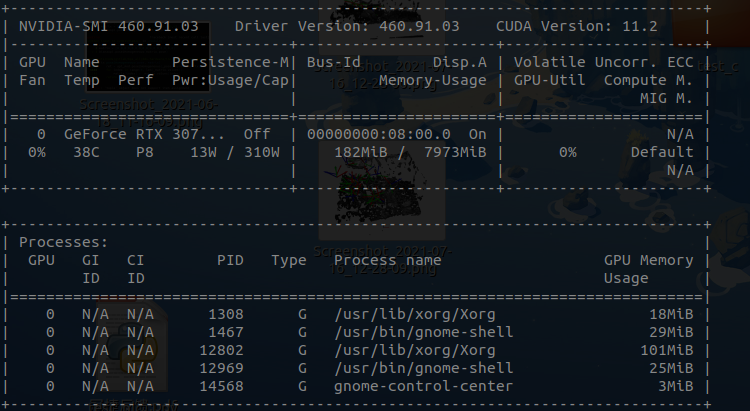Click /usr/bin/gnome-shell of PID 12969
The height and width of the screenshot is (411, 750).
pos(424,368)
